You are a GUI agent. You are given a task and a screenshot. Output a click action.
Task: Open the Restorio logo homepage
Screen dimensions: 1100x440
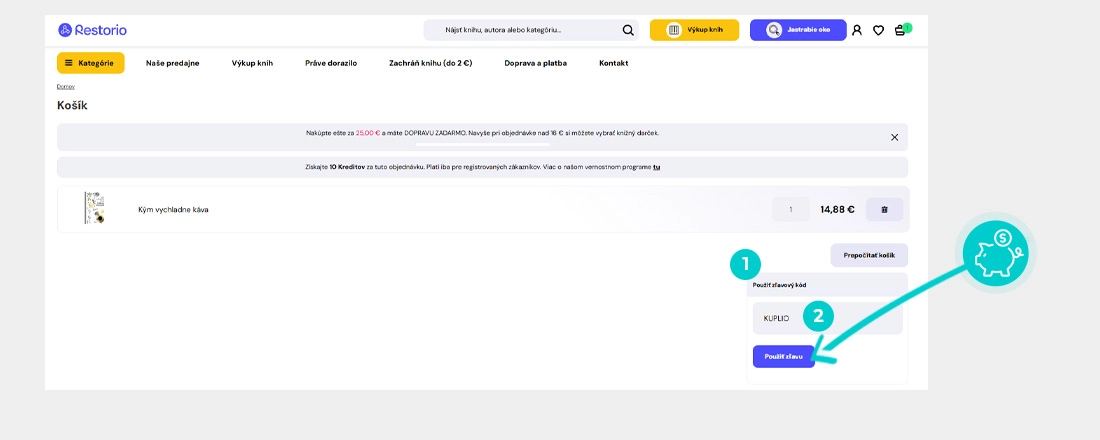(92, 30)
